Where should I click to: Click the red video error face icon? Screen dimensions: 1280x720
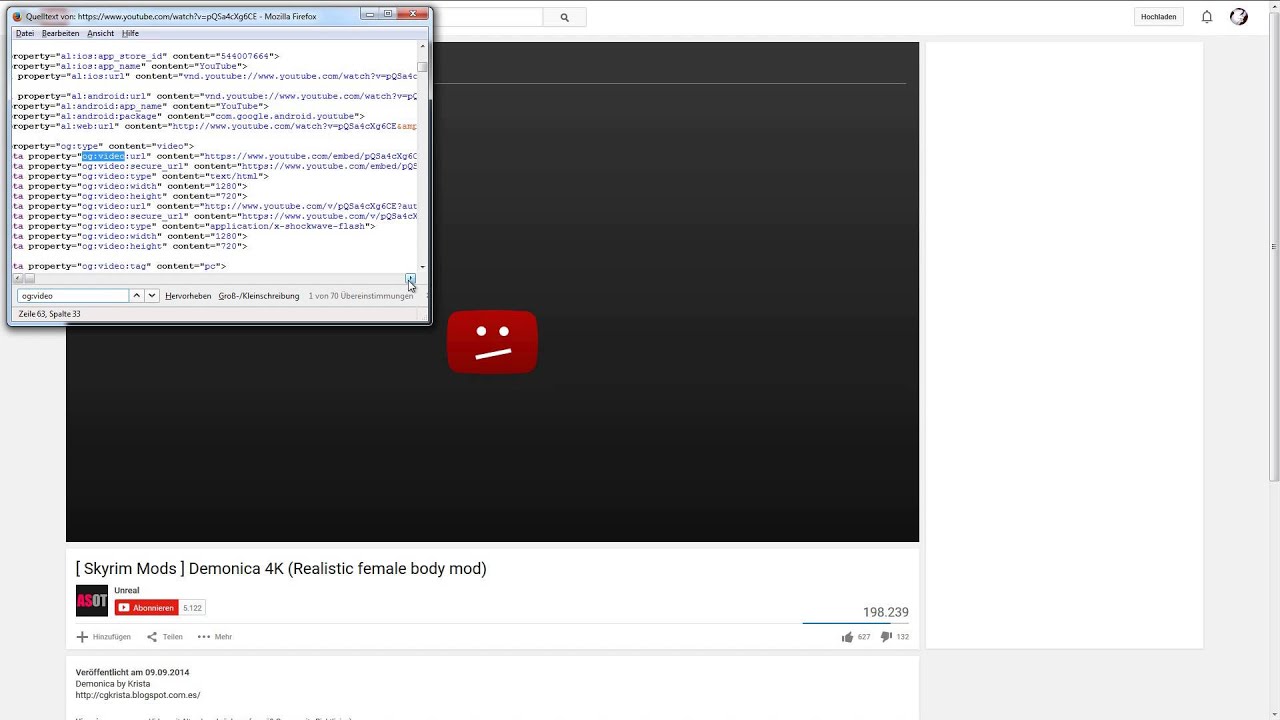[492, 342]
